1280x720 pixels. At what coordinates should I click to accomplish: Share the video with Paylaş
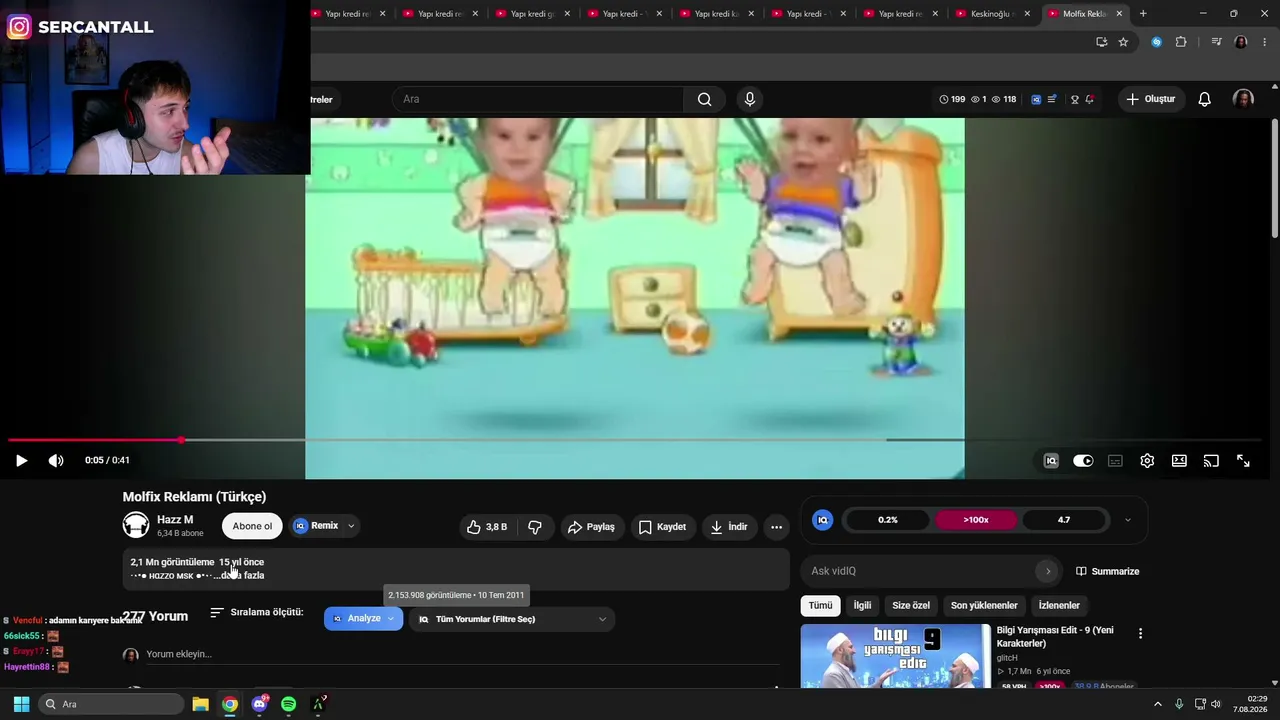[x=591, y=527]
